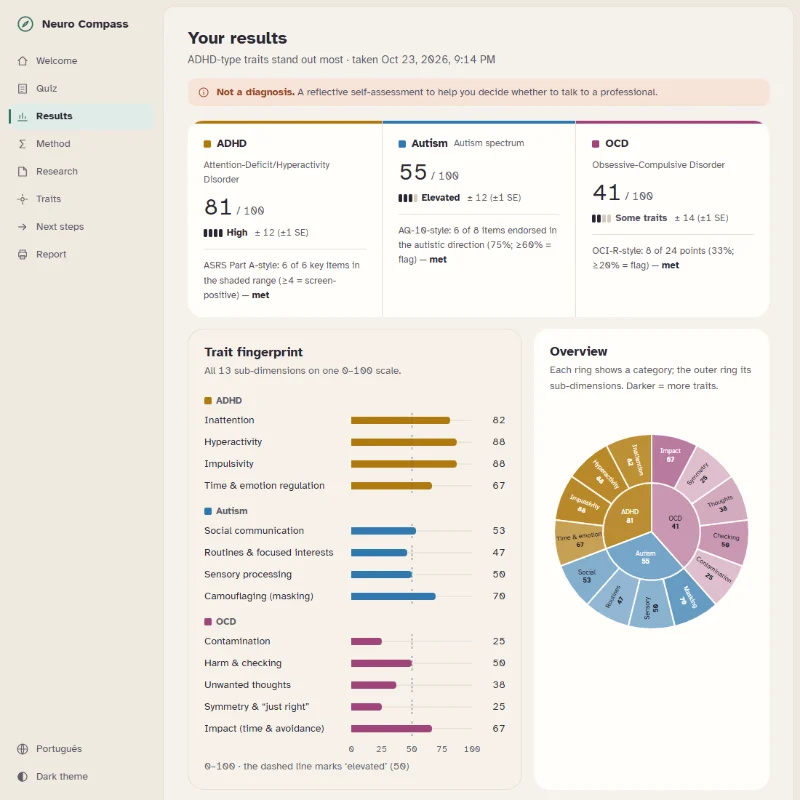The image size is (800, 800).
Task: Click the OCD card magenta square
Action: click(x=595, y=144)
